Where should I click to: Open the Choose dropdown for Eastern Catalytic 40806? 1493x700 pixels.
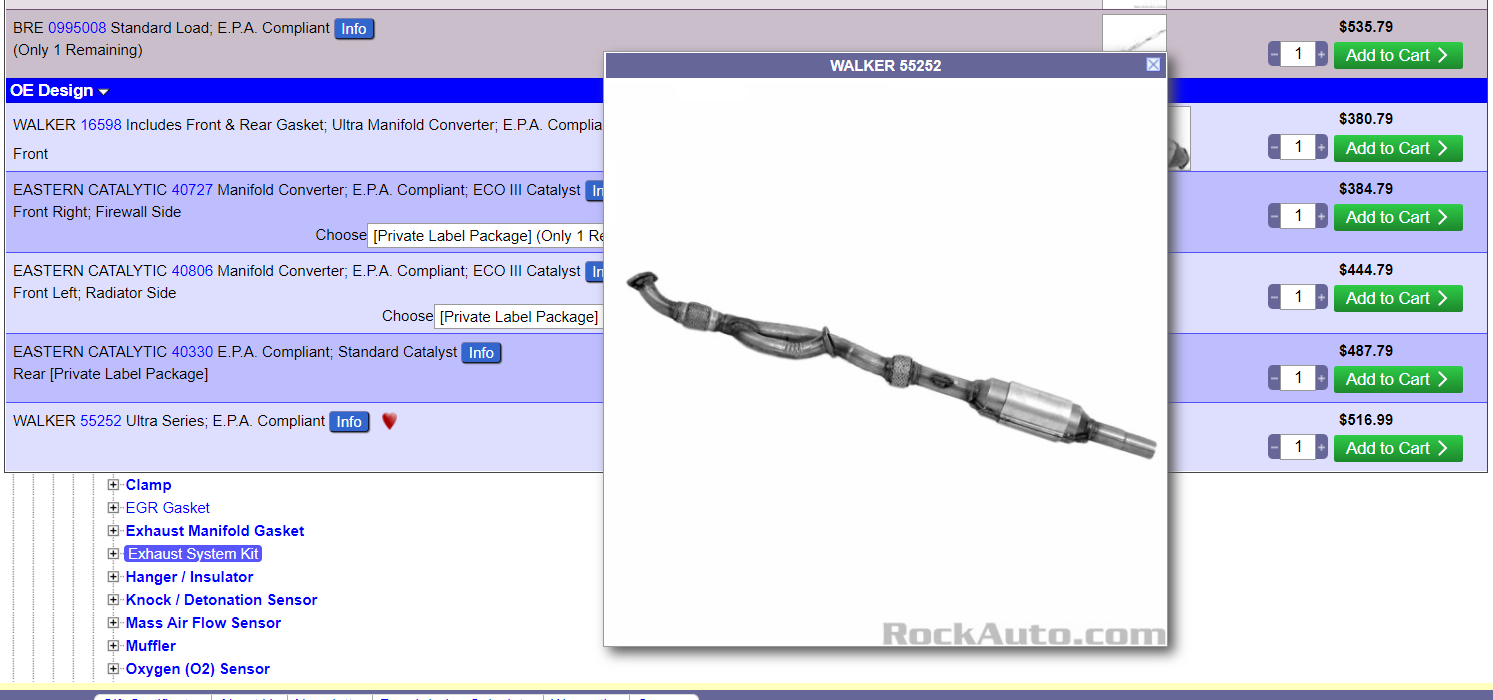519,317
